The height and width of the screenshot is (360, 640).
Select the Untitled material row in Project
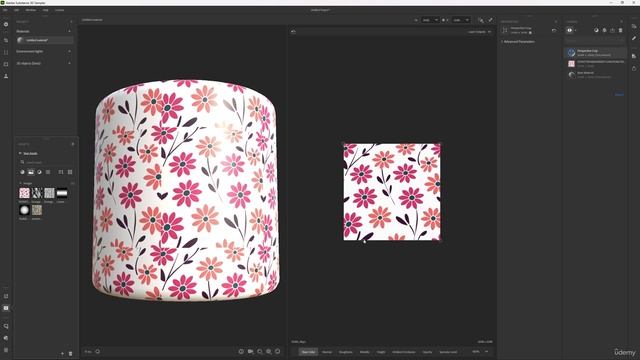coord(45,40)
